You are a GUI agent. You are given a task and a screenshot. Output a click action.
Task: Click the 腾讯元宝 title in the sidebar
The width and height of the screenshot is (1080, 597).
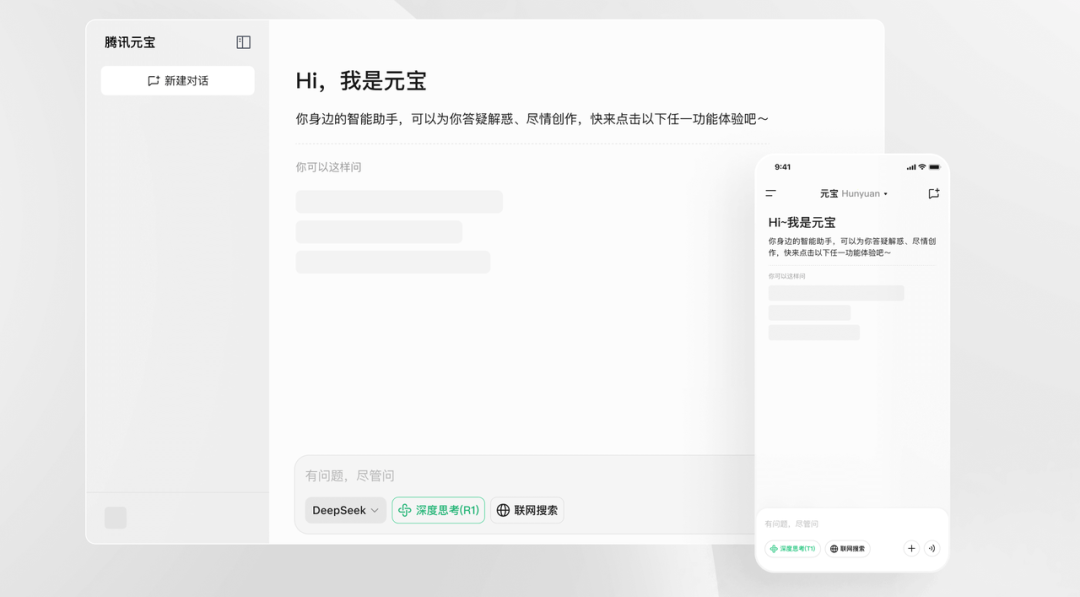[x=130, y=43]
